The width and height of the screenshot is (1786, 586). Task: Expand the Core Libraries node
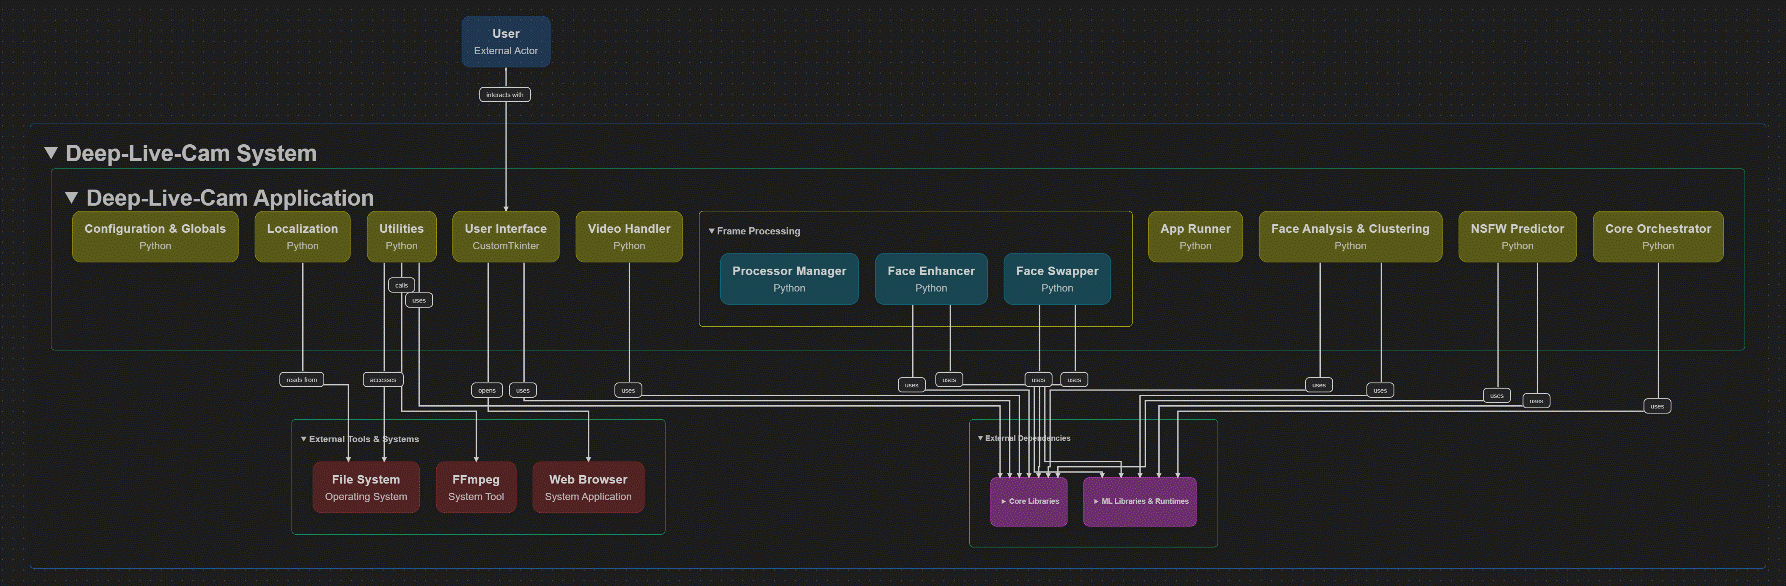click(x=1004, y=501)
